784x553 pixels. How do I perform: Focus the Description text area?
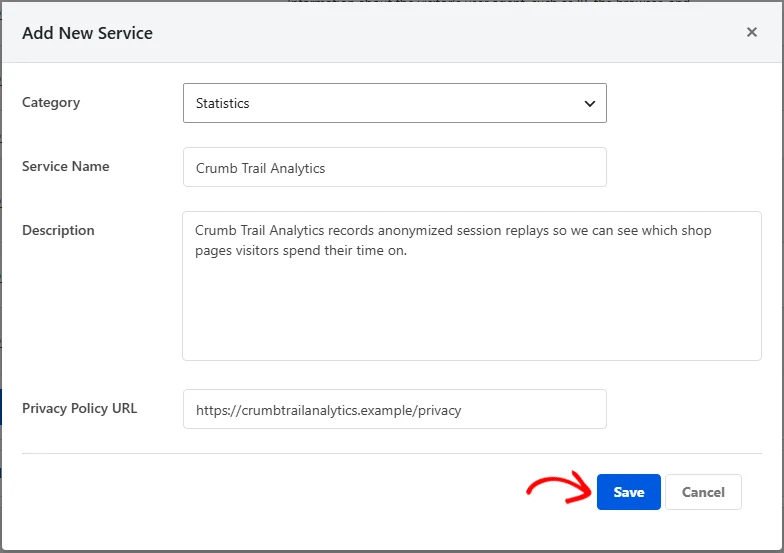[472, 286]
